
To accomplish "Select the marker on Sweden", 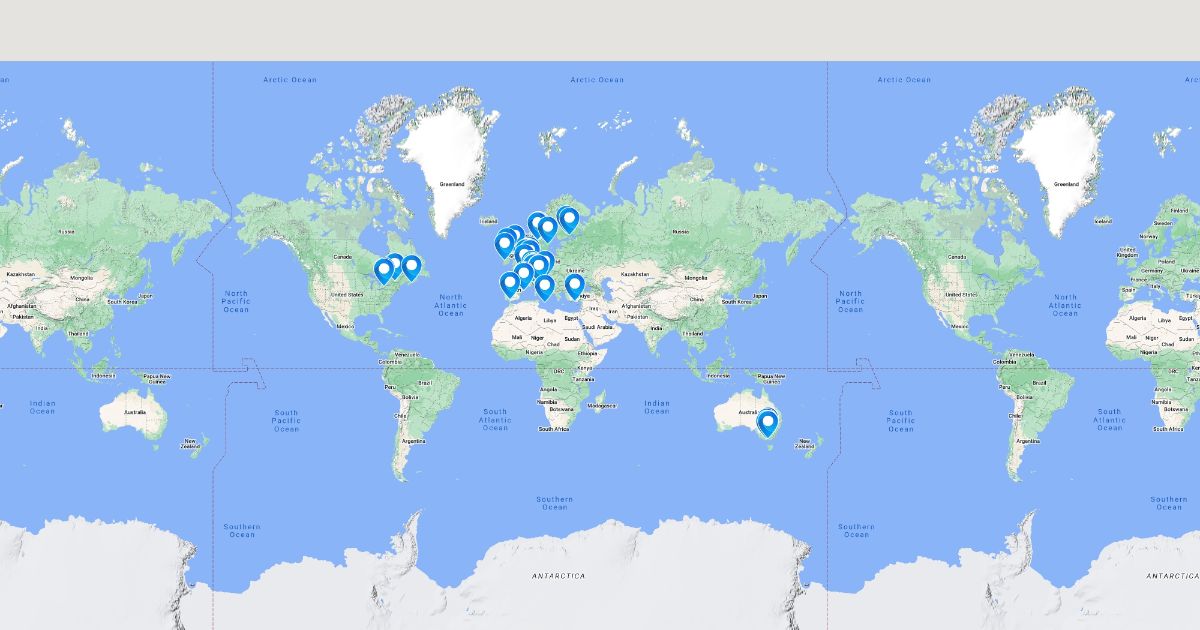I will 547,228.
